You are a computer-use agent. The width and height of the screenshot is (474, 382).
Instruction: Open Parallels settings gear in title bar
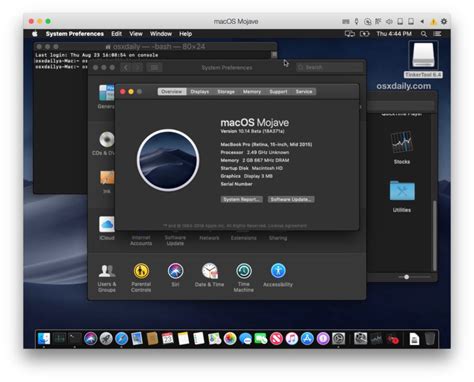point(444,21)
